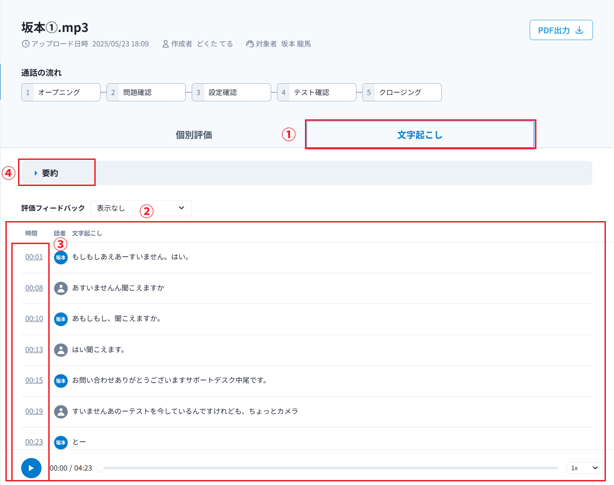
Task: Jump to timestamp 00:01
Action: click(34, 257)
